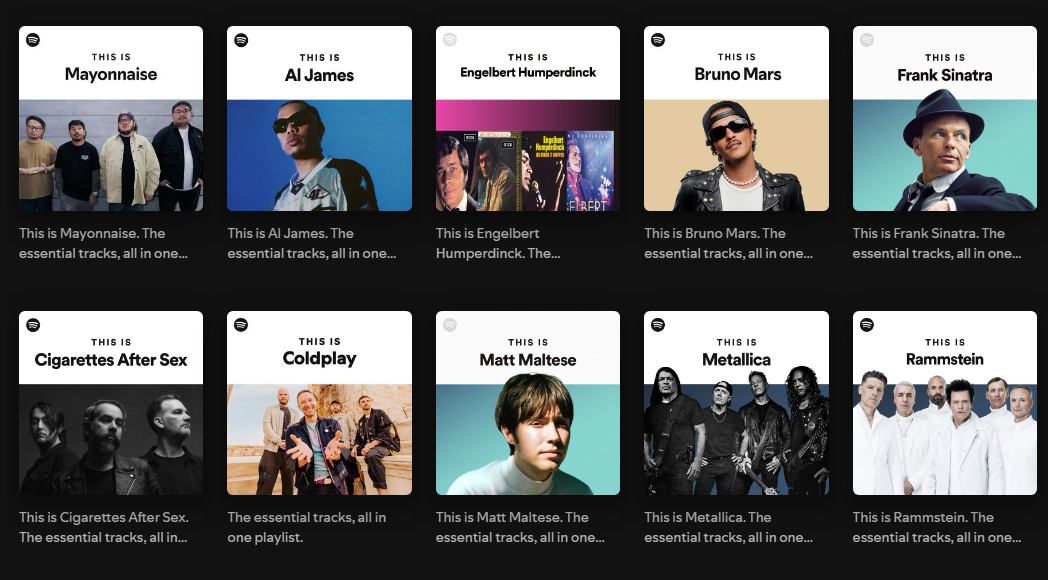Click 'This is Engelbert Humperdinck' description text
The height and width of the screenshot is (580, 1048).
(x=498, y=243)
